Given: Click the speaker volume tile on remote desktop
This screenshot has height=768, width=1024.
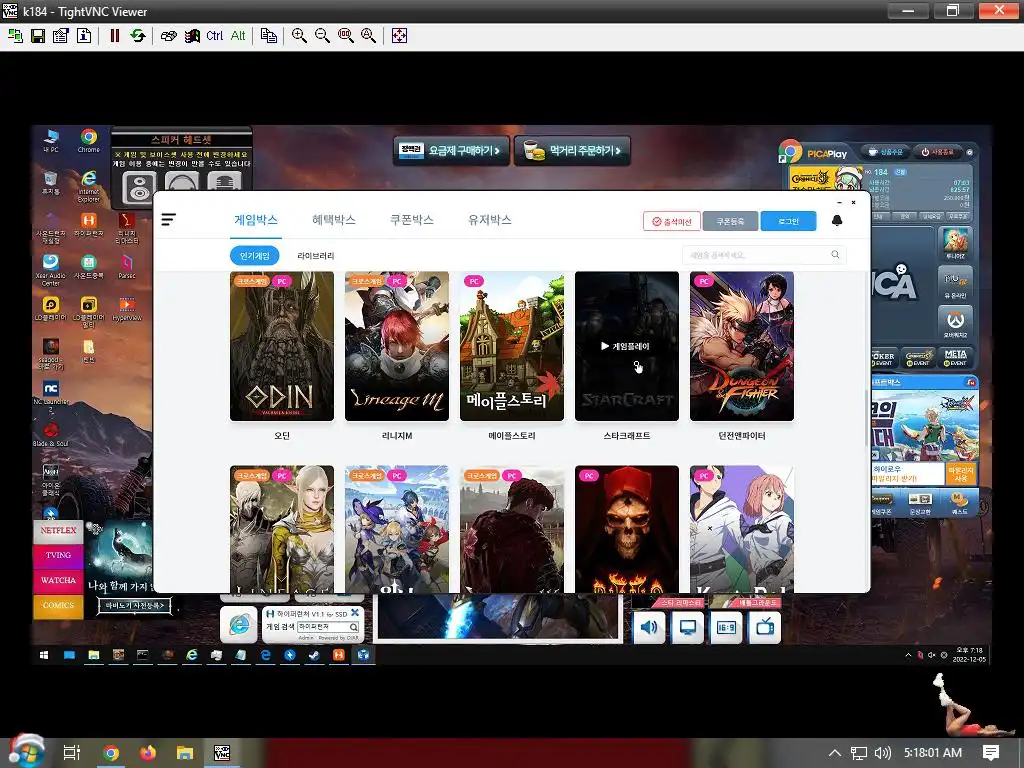Looking at the screenshot, I should point(648,628).
